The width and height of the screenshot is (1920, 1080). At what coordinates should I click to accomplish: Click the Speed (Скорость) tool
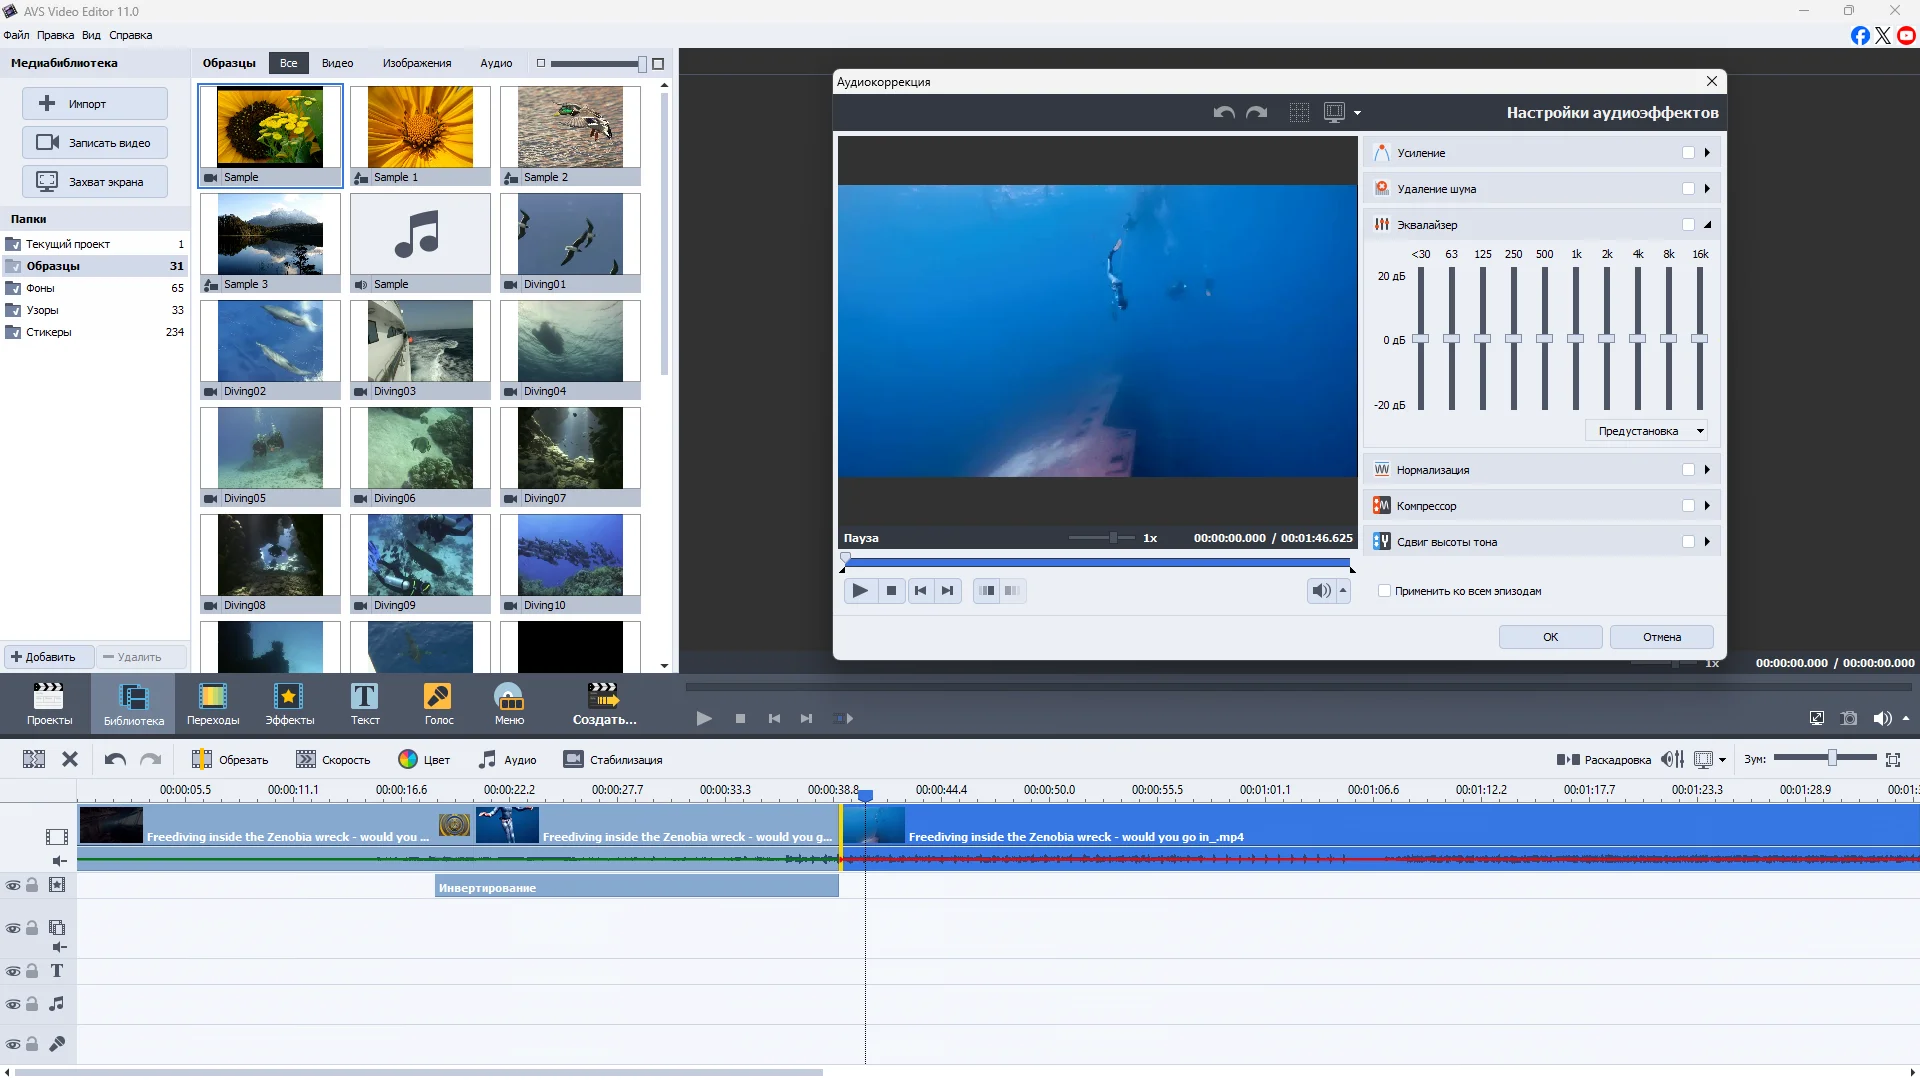point(333,760)
